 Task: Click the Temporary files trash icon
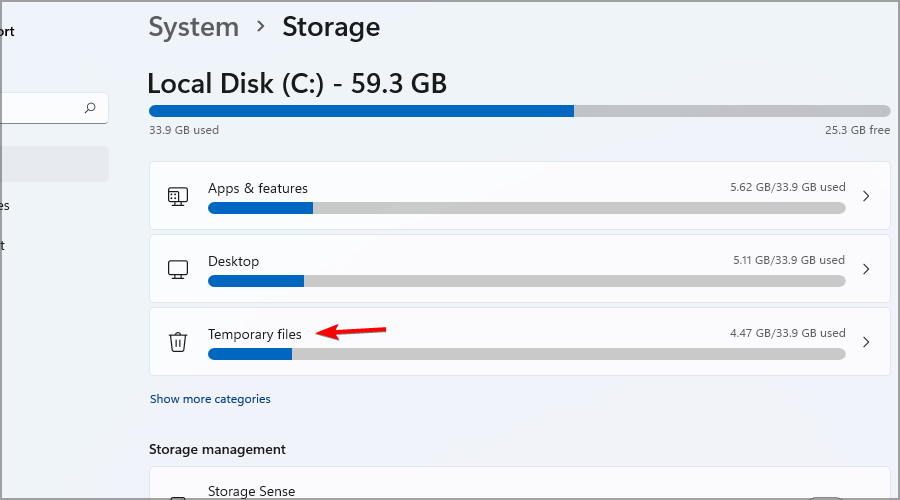point(178,342)
